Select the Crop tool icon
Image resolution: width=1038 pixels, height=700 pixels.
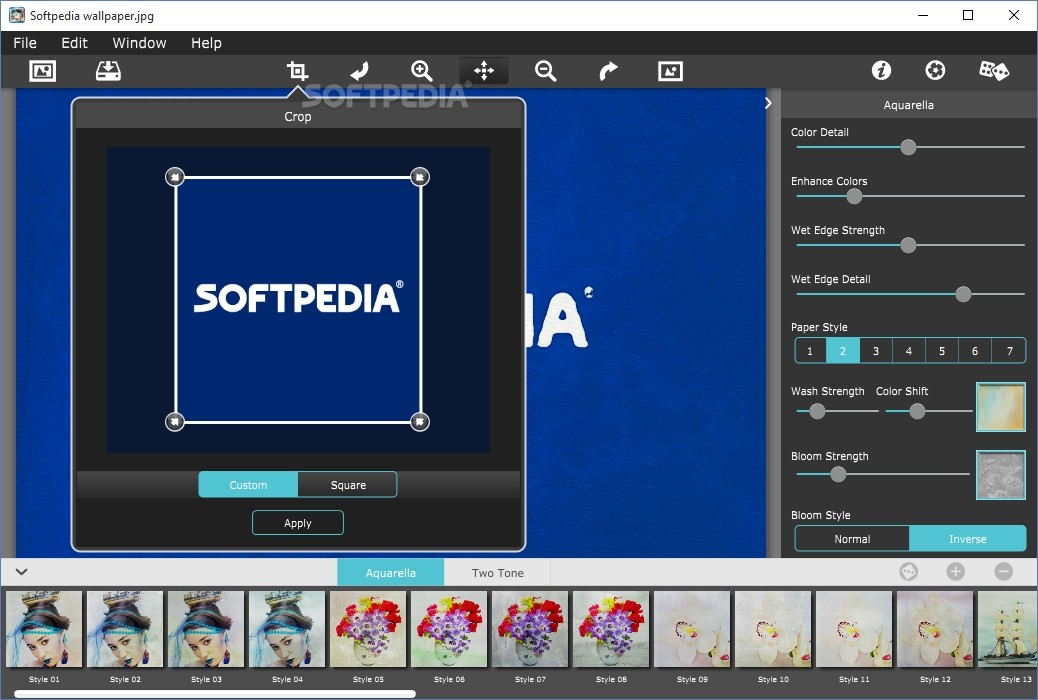pyautogui.click(x=297, y=71)
